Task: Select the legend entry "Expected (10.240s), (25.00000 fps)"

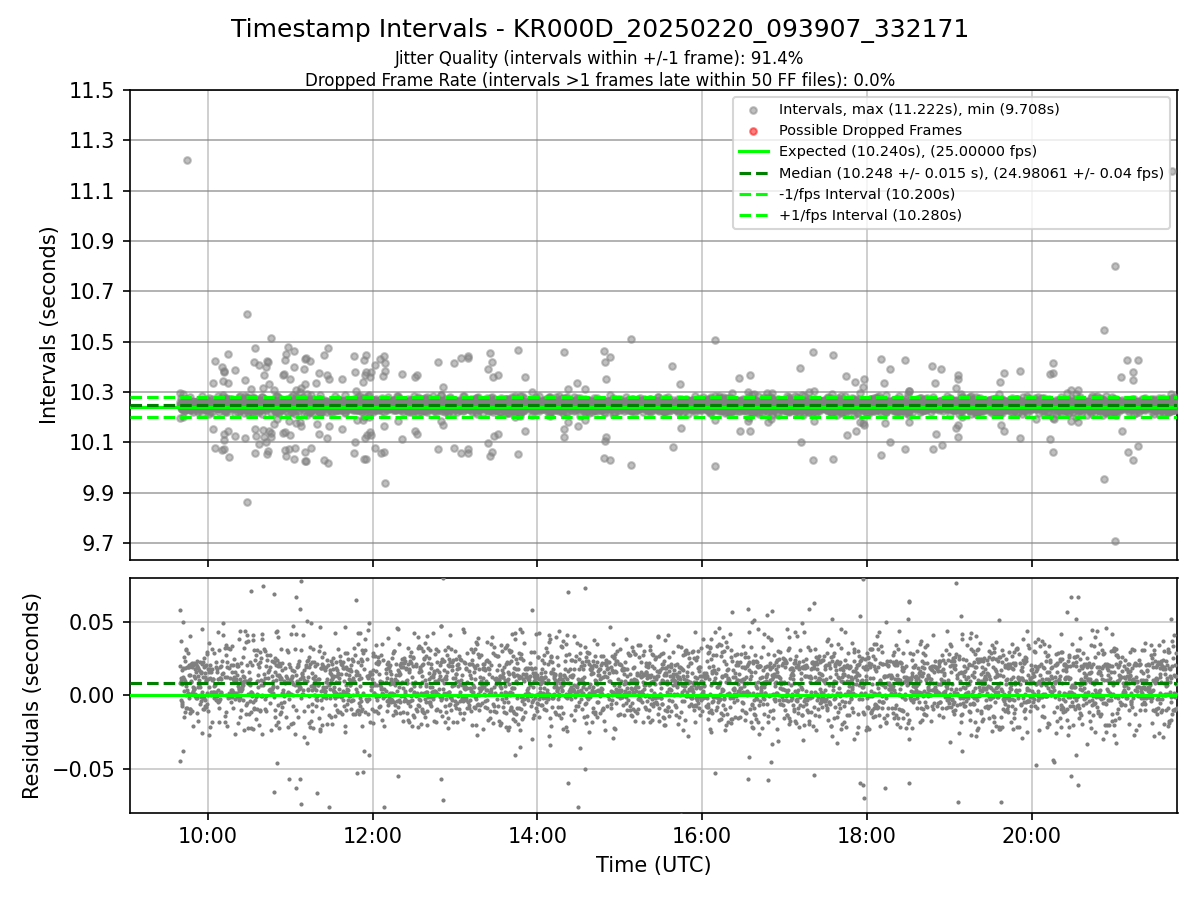Action: (x=907, y=151)
